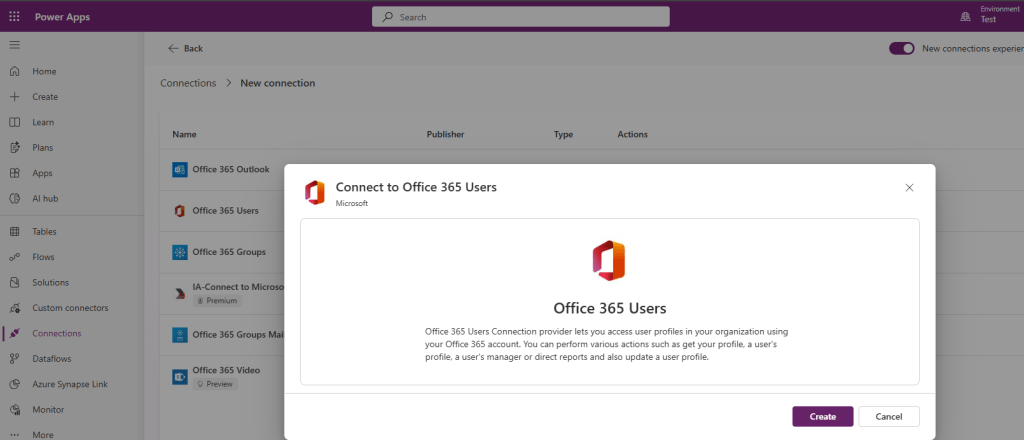Go to Solutions in the sidebar
Screen dimensions: 1024x440
(50, 283)
